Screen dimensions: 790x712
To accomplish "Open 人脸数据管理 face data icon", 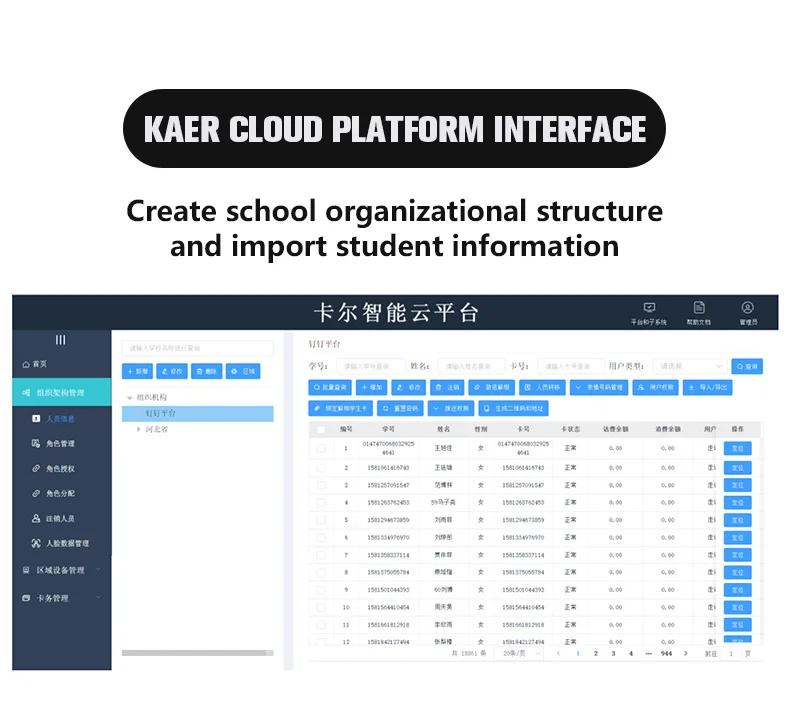I will (x=36, y=543).
